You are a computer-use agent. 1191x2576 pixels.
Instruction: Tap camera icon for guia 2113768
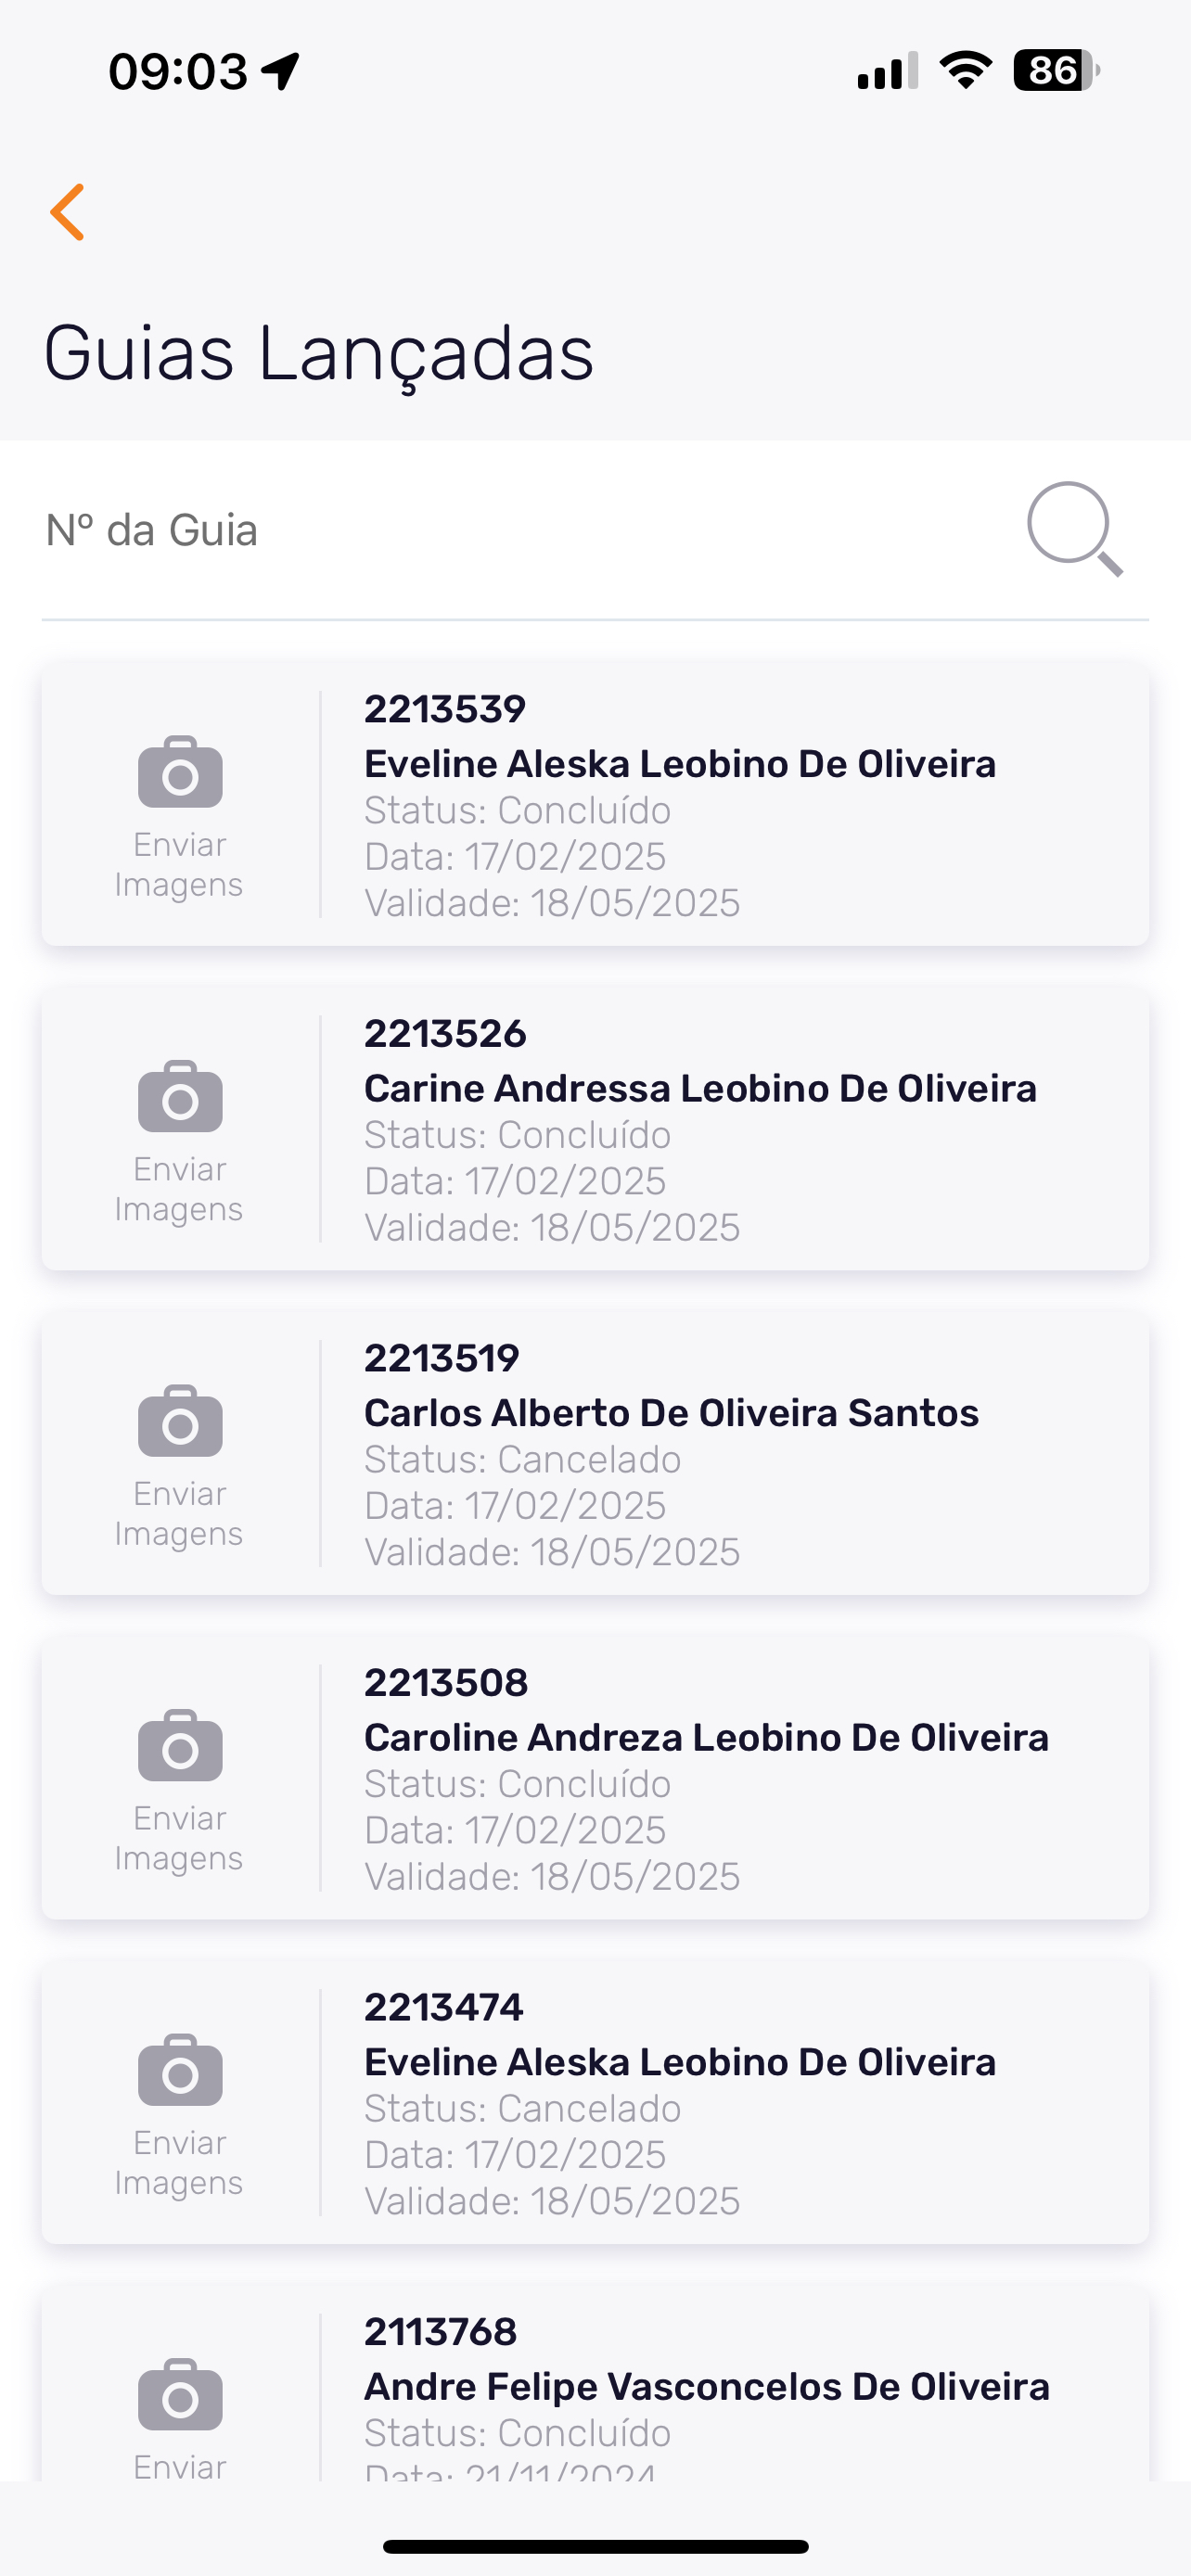[180, 2395]
